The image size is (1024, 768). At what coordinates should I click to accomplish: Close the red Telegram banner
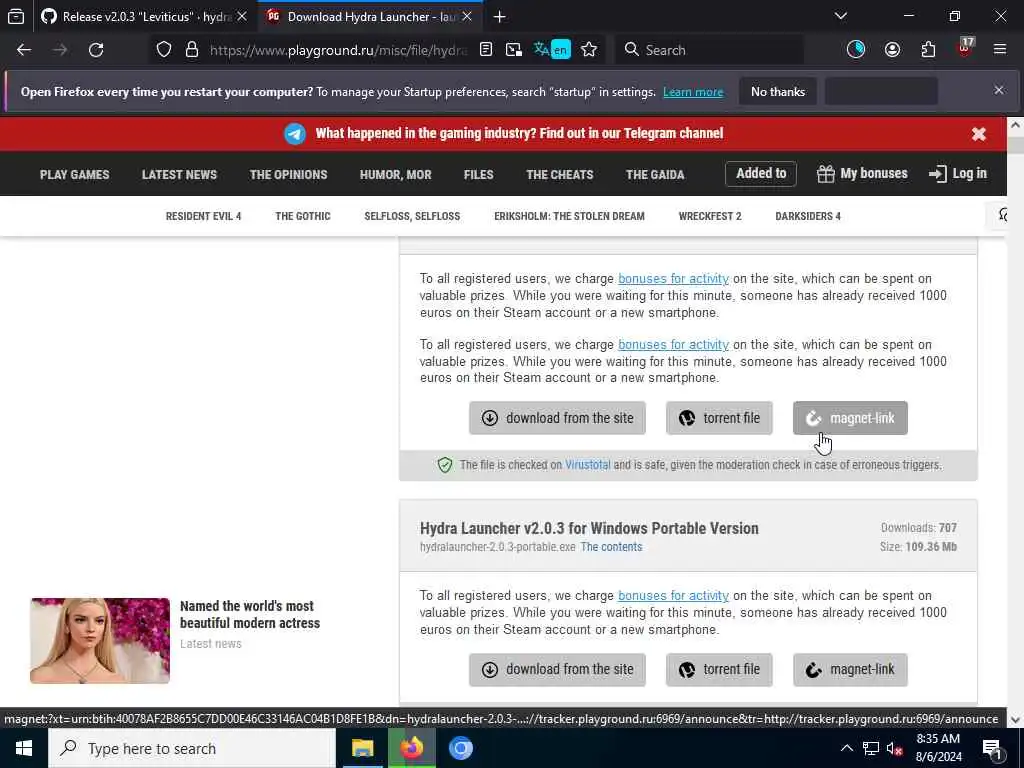[978, 134]
